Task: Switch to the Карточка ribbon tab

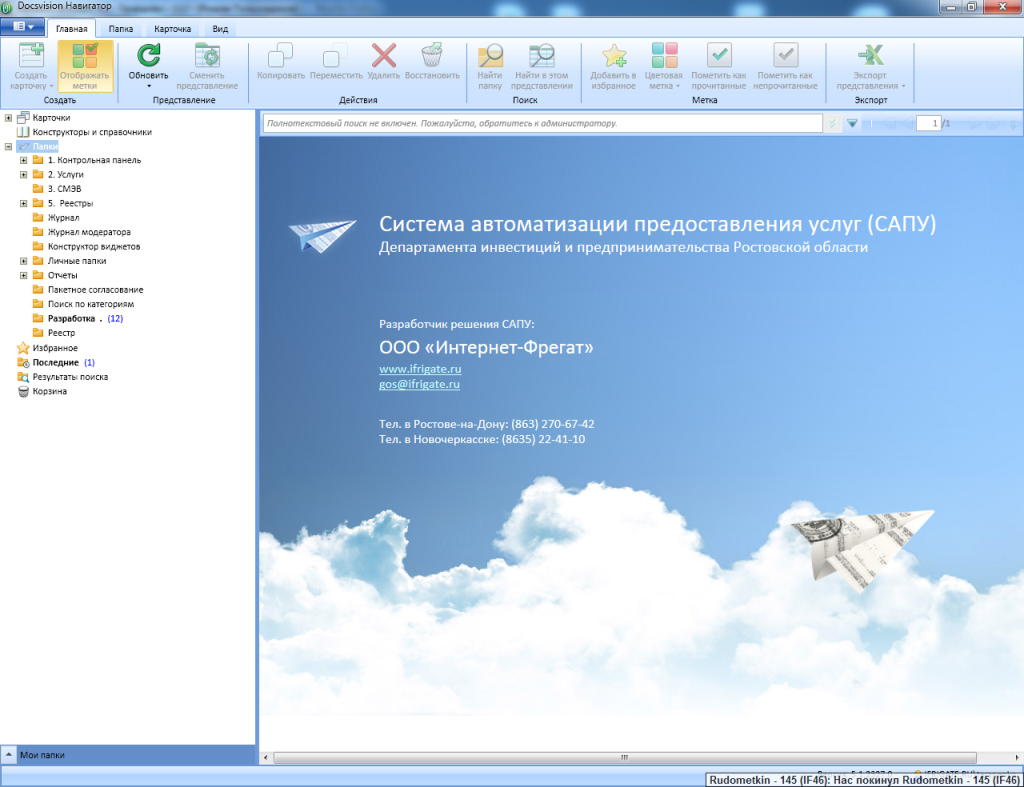Action: pyautogui.click(x=172, y=29)
